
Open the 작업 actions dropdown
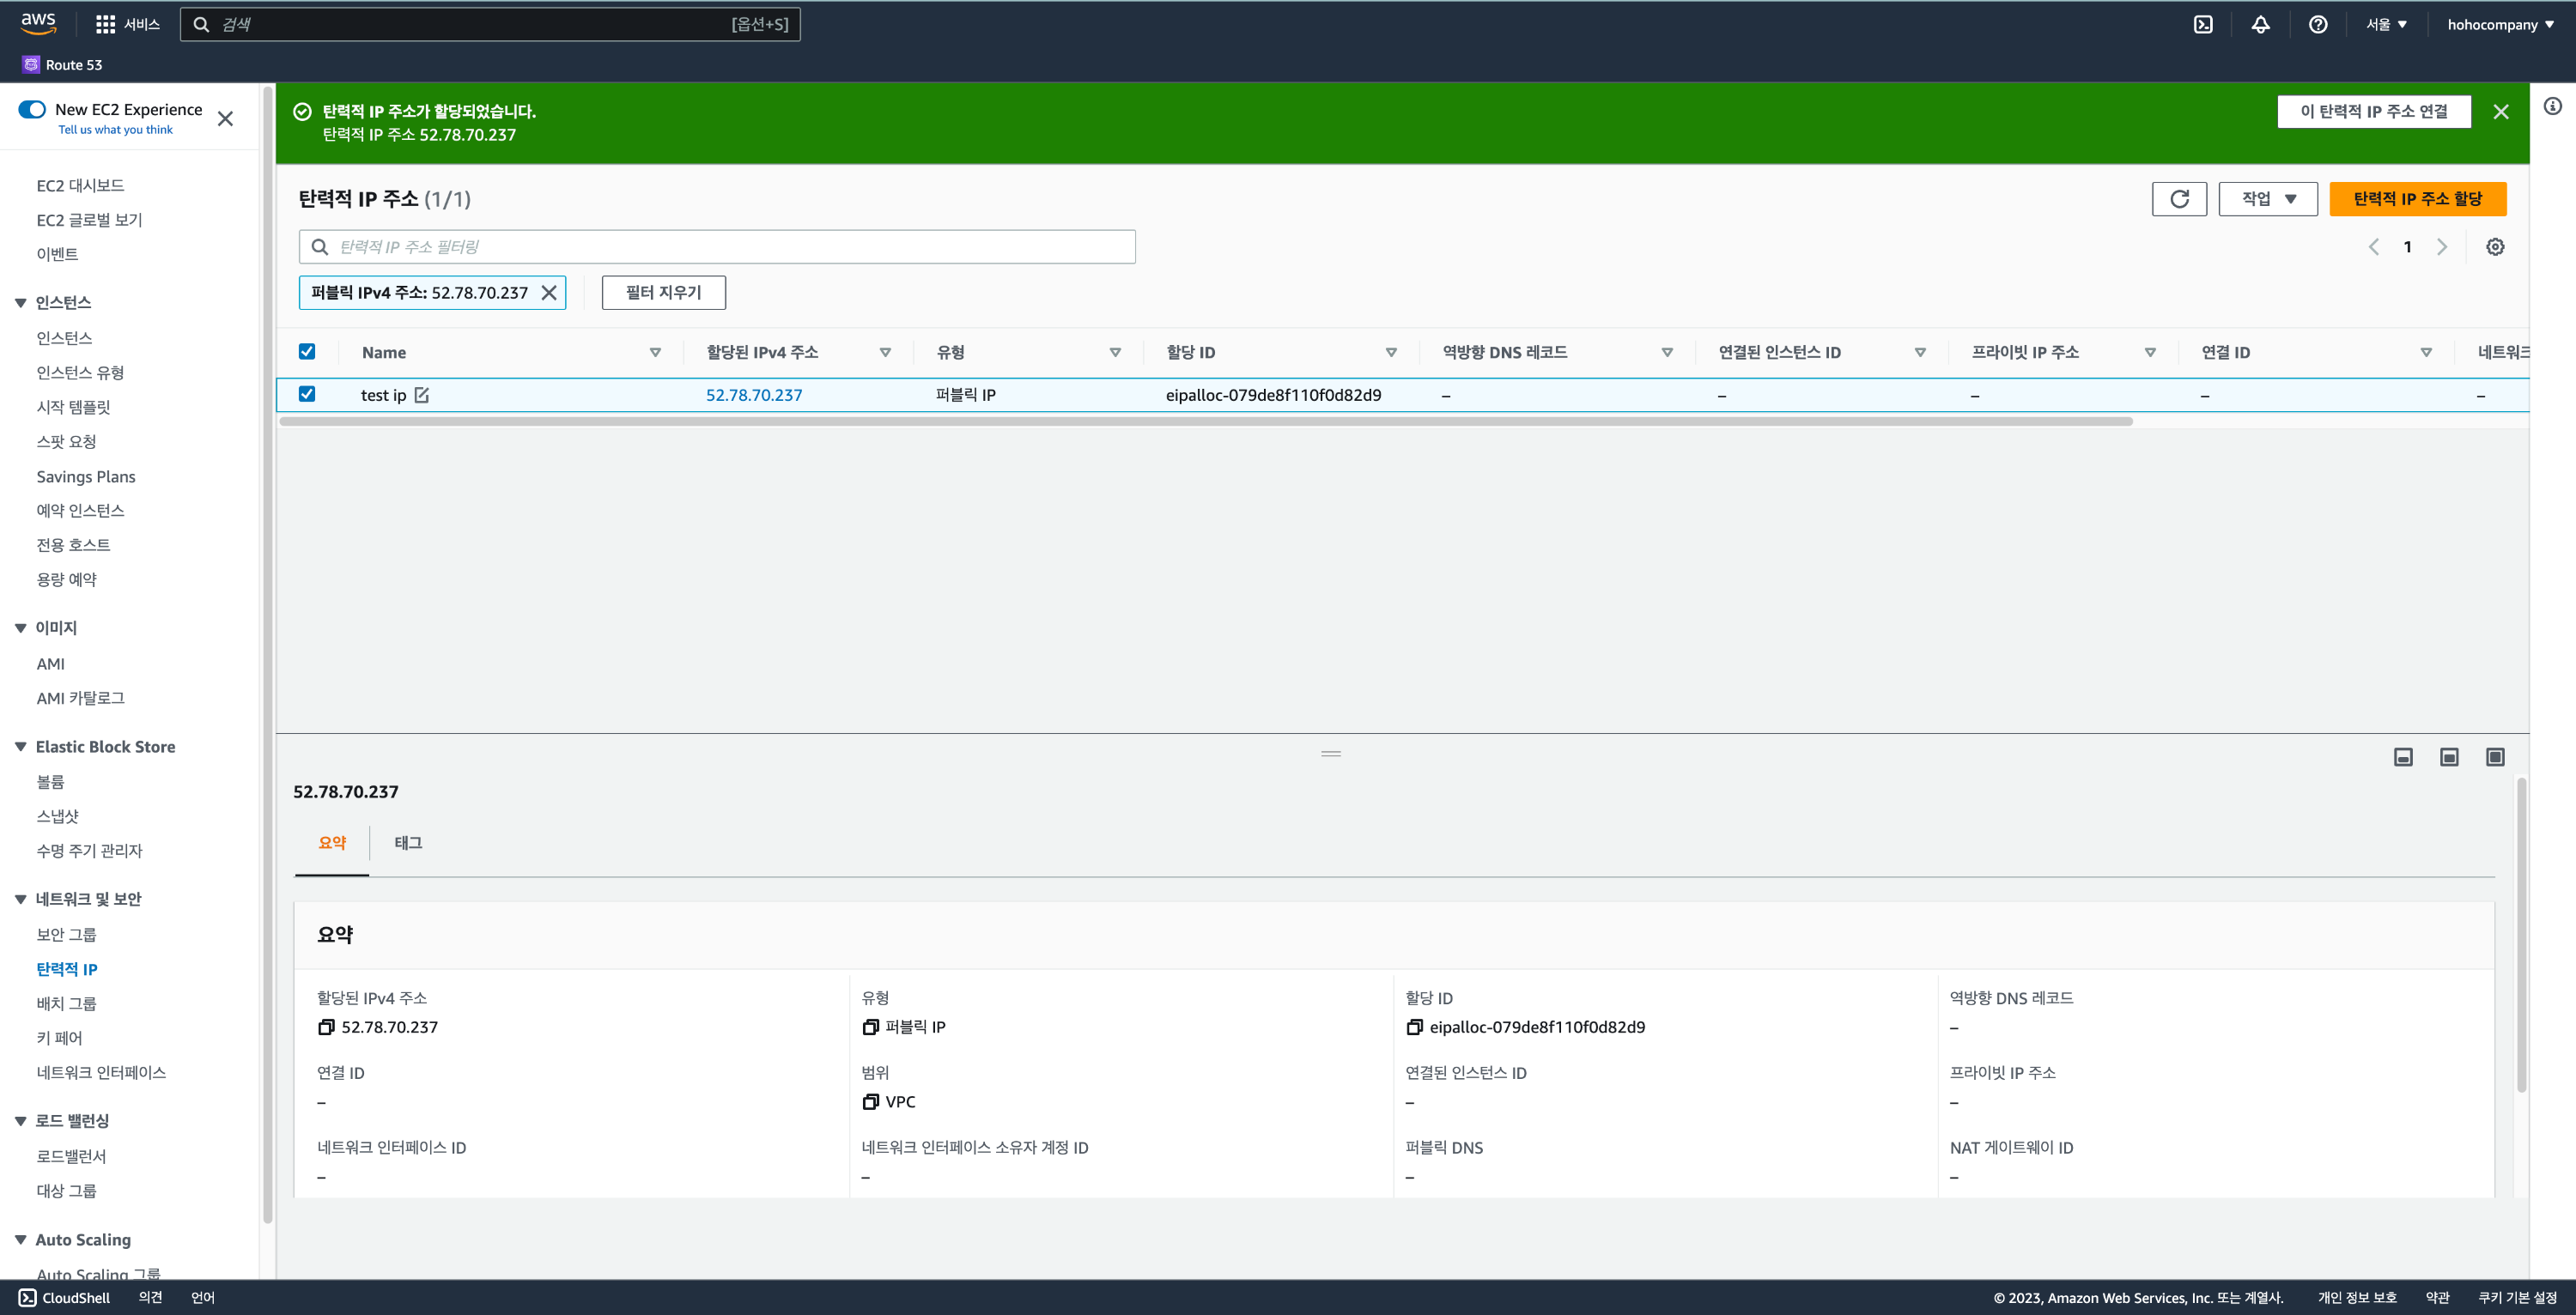(x=2267, y=199)
